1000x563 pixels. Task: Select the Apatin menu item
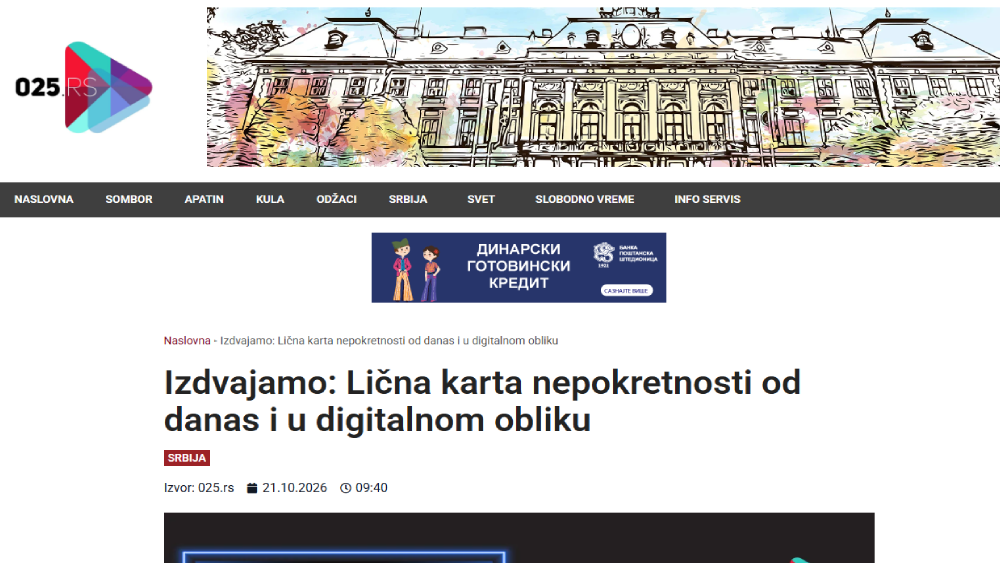204,200
